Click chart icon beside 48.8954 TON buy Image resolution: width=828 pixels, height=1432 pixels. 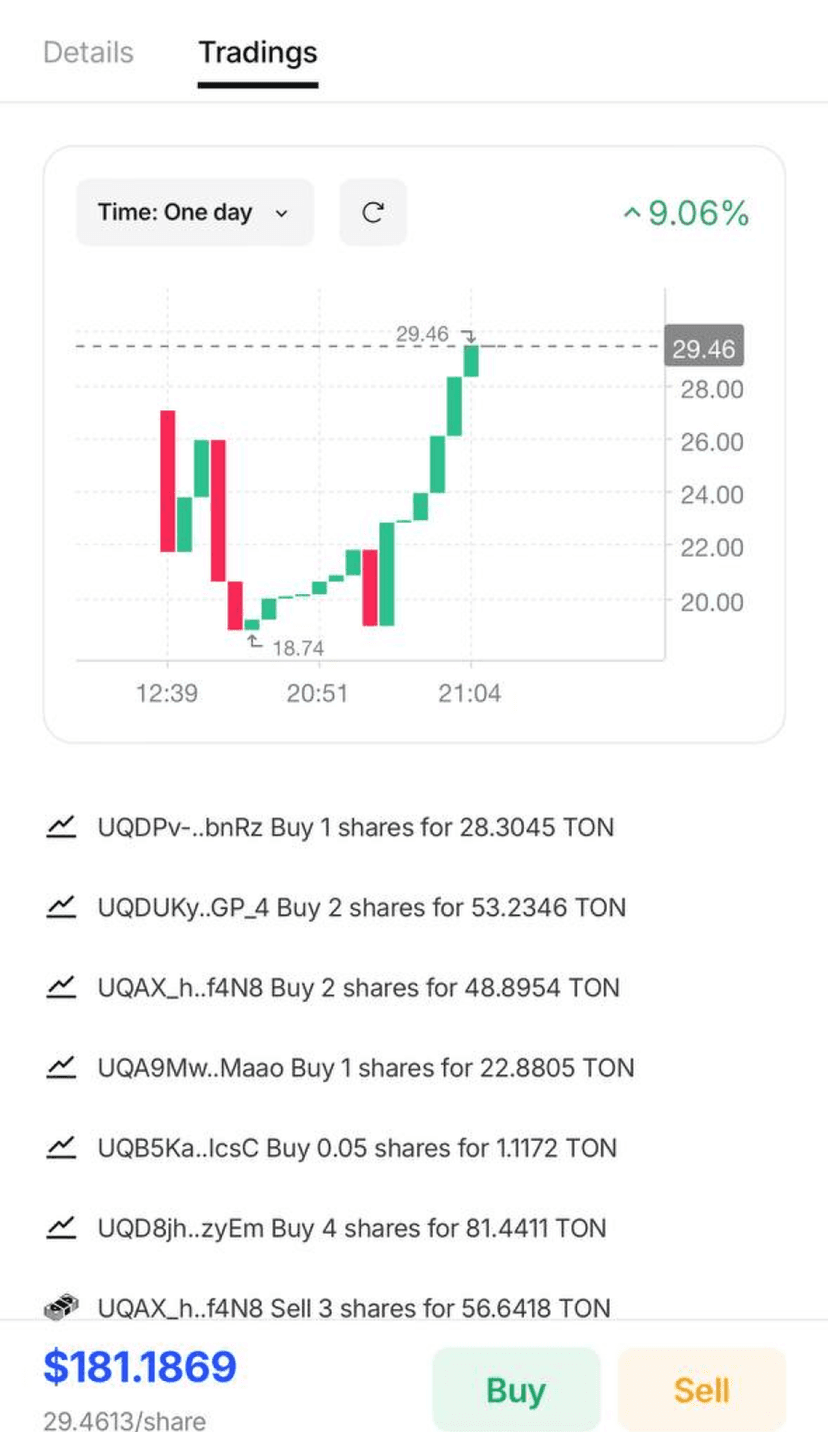point(61,987)
